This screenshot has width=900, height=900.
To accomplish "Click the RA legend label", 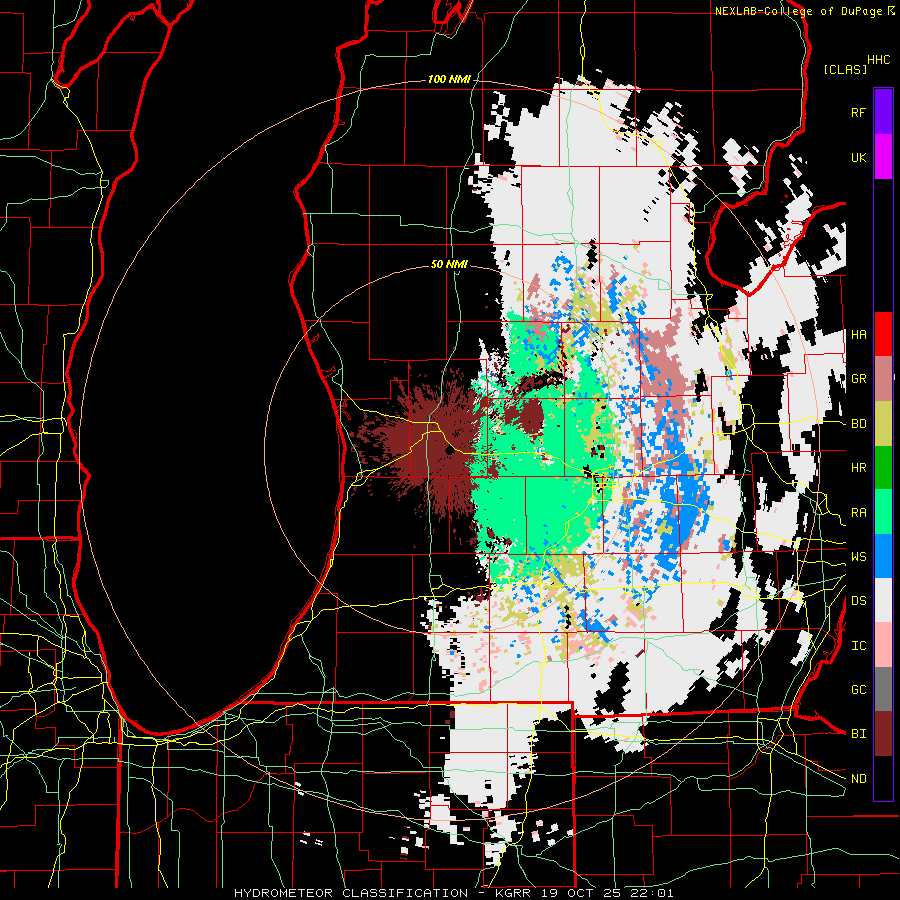I will 859,513.
